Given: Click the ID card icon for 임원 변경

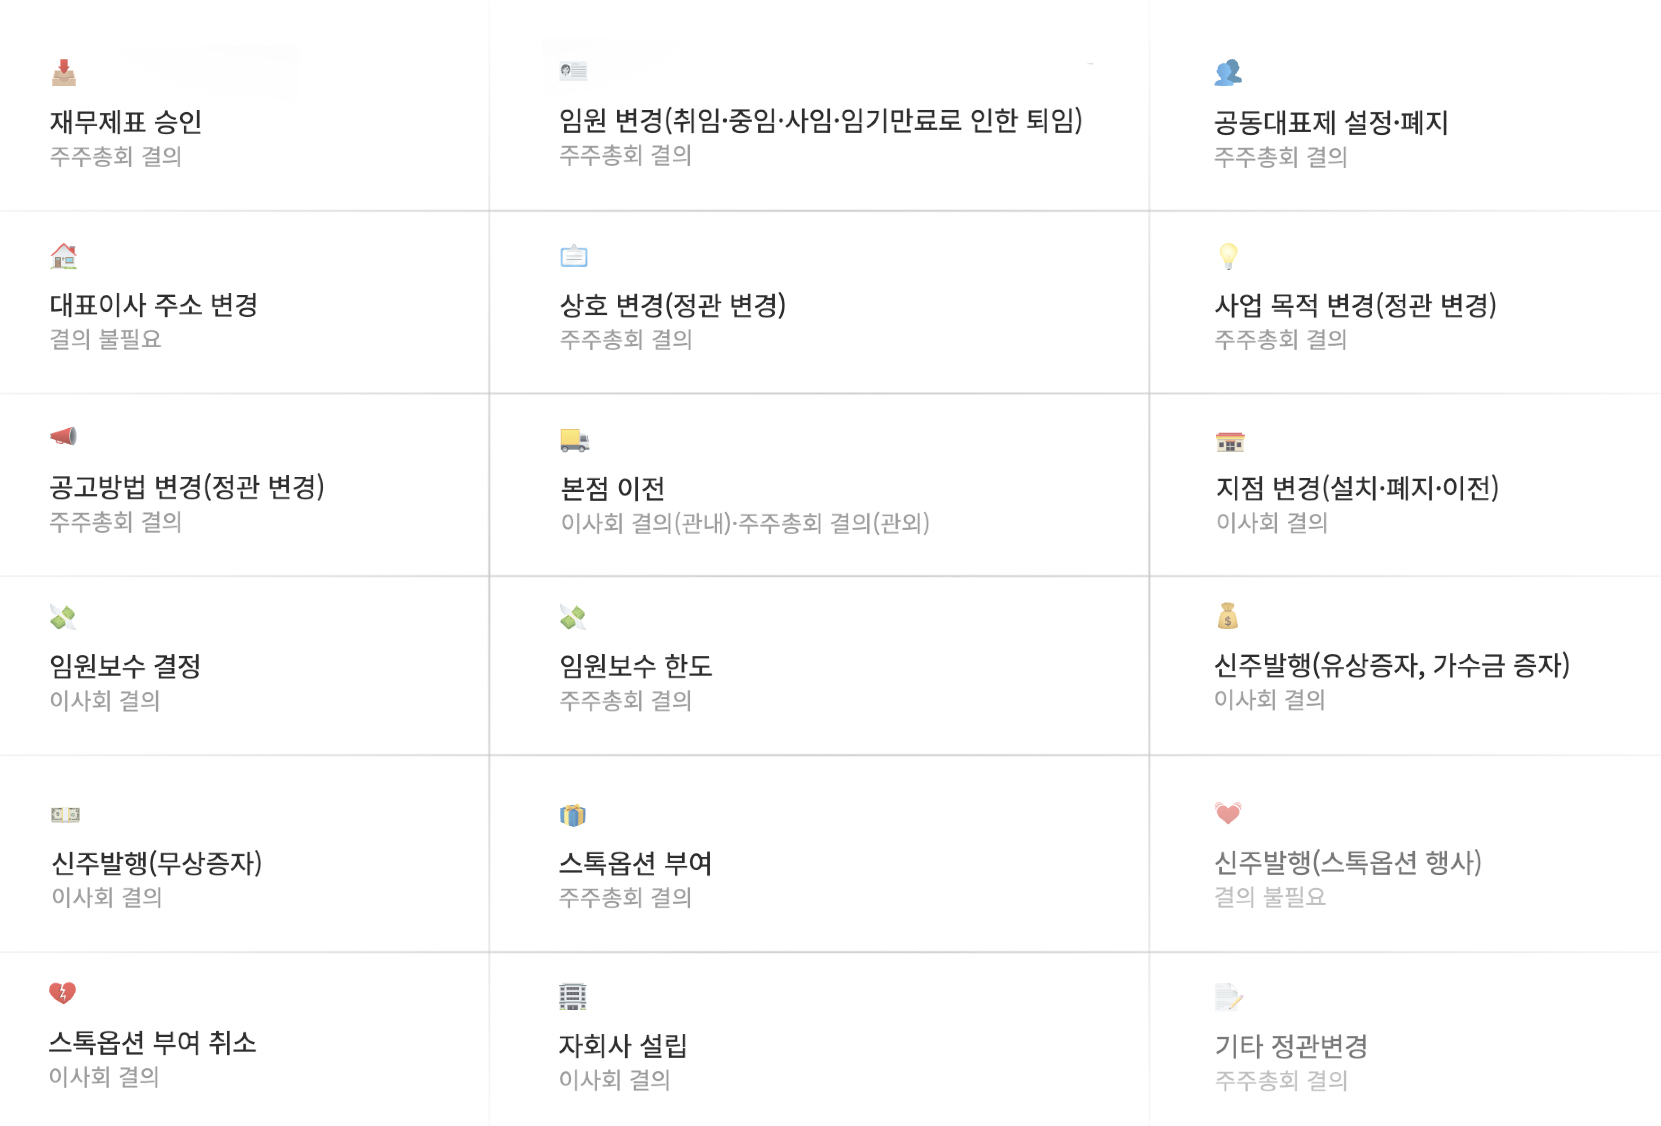Looking at the screenshot, I should click(573, 71).
